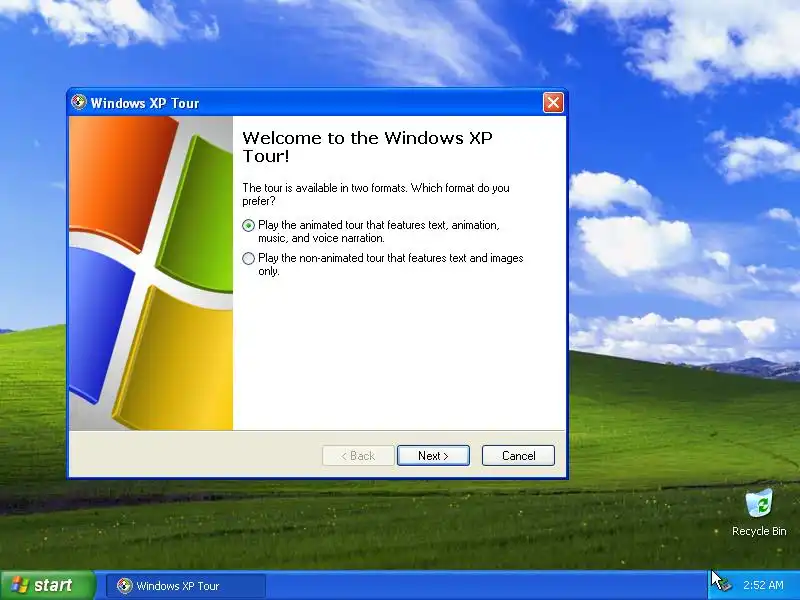Image resolution: width=800 pixels, height=600 pixels.
Task: Click the grayed-out Back button
Action: [358, 456]
